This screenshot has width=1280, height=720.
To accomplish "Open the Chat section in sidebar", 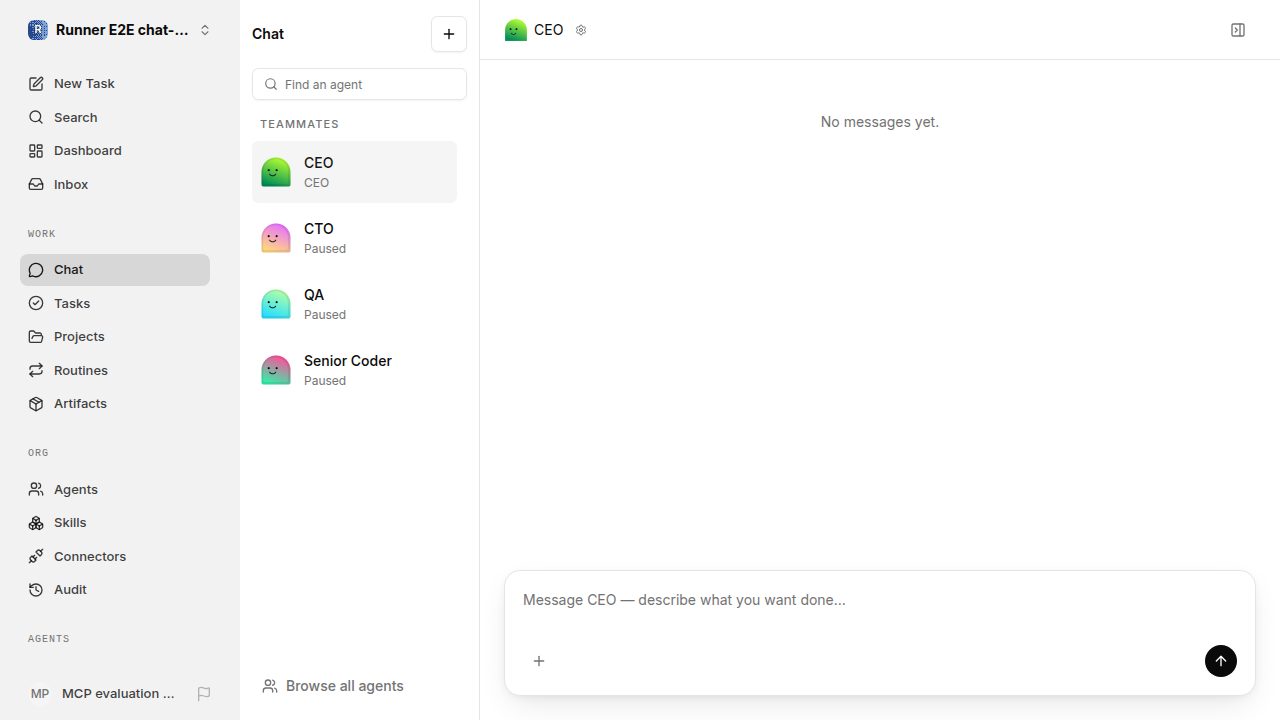I will 115,270.
